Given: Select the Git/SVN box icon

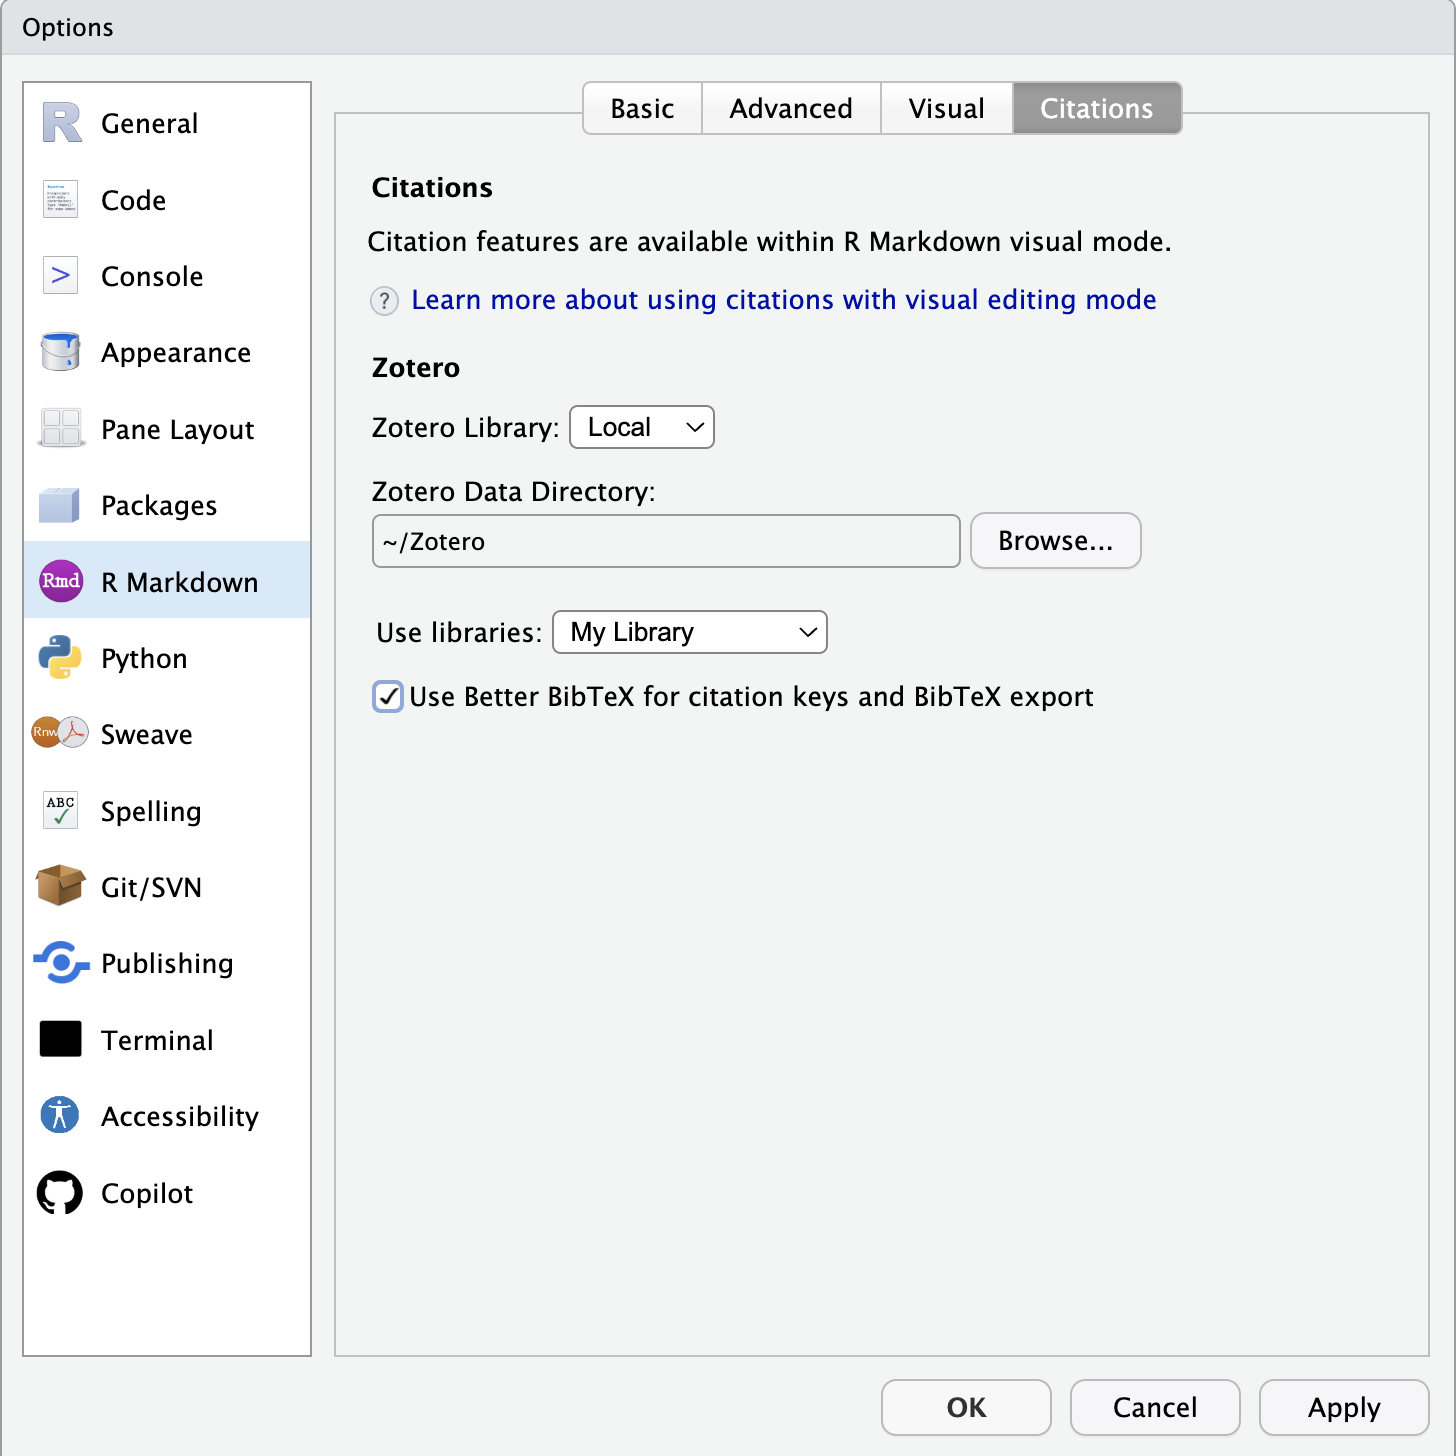Looking at the screenshot, I should (x=59, y=886).
